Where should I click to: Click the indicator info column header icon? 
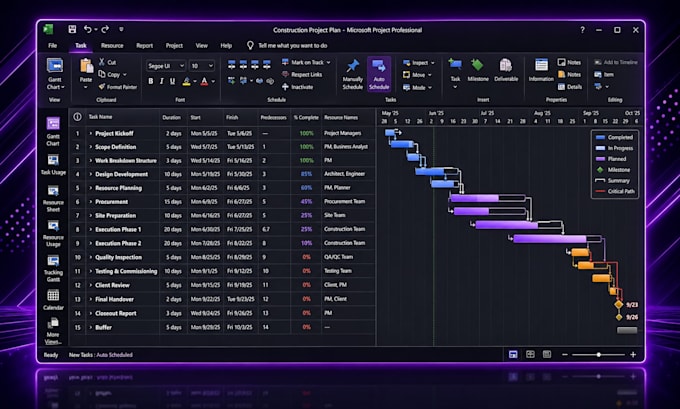(77, 117)
